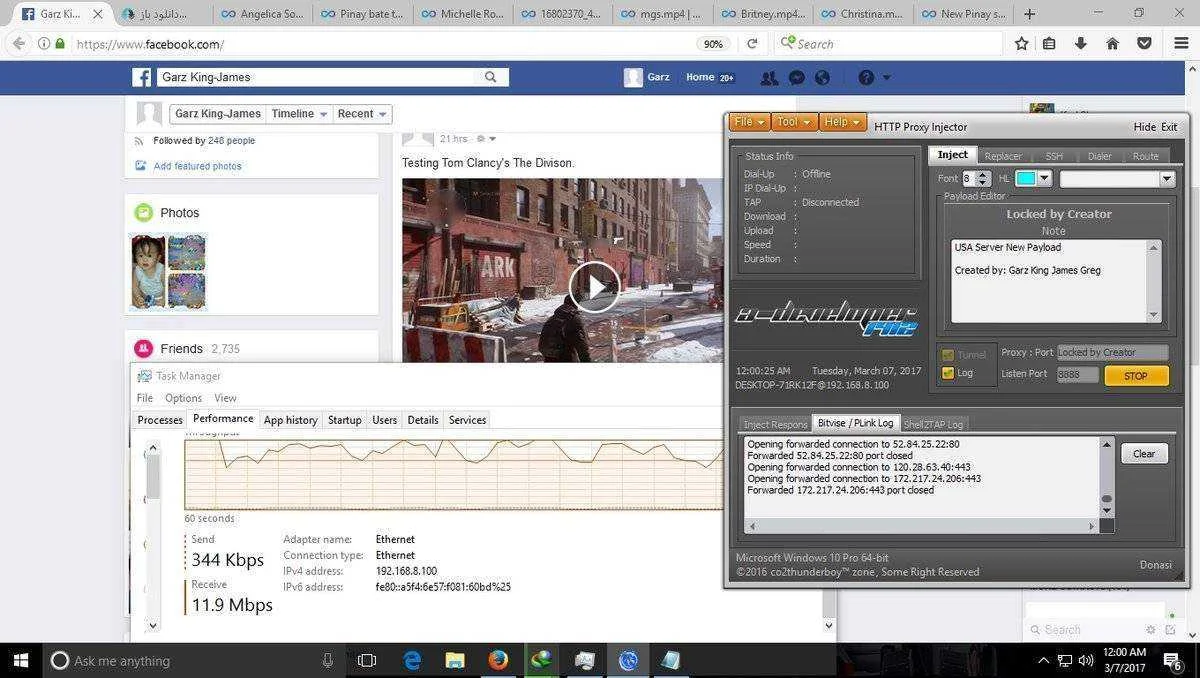The width and height of the screenshot is (1200, 678).
Task: Open the Tool menu dropdown in HTTP Proxy Injector
Action: tap(794, 122)
